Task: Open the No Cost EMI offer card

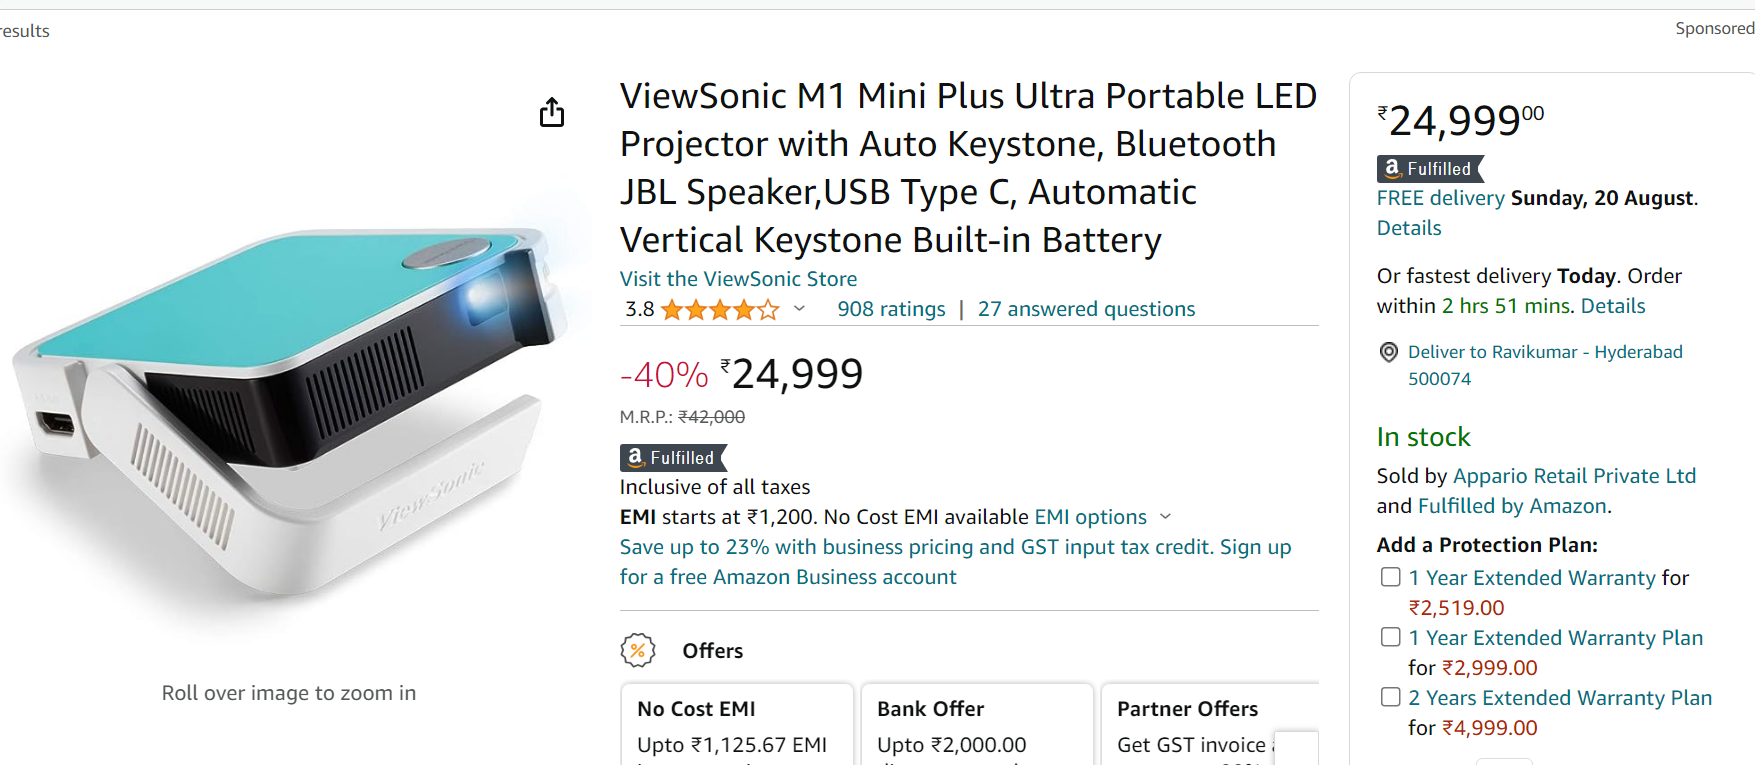Action: pyautogui.click(x=737, y=725)
